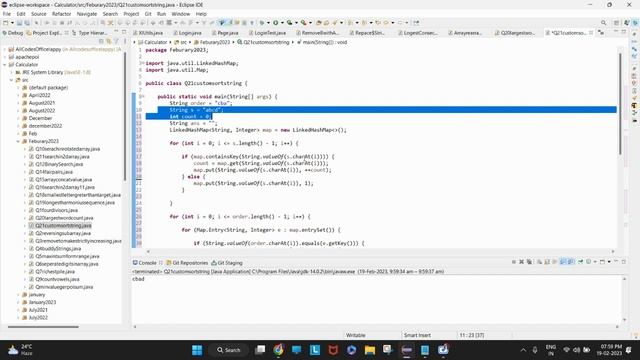Open File Explorer from the taskbar
Image resolution: width=640 pixels, height=360 pixels.
[x=370, y=350]
